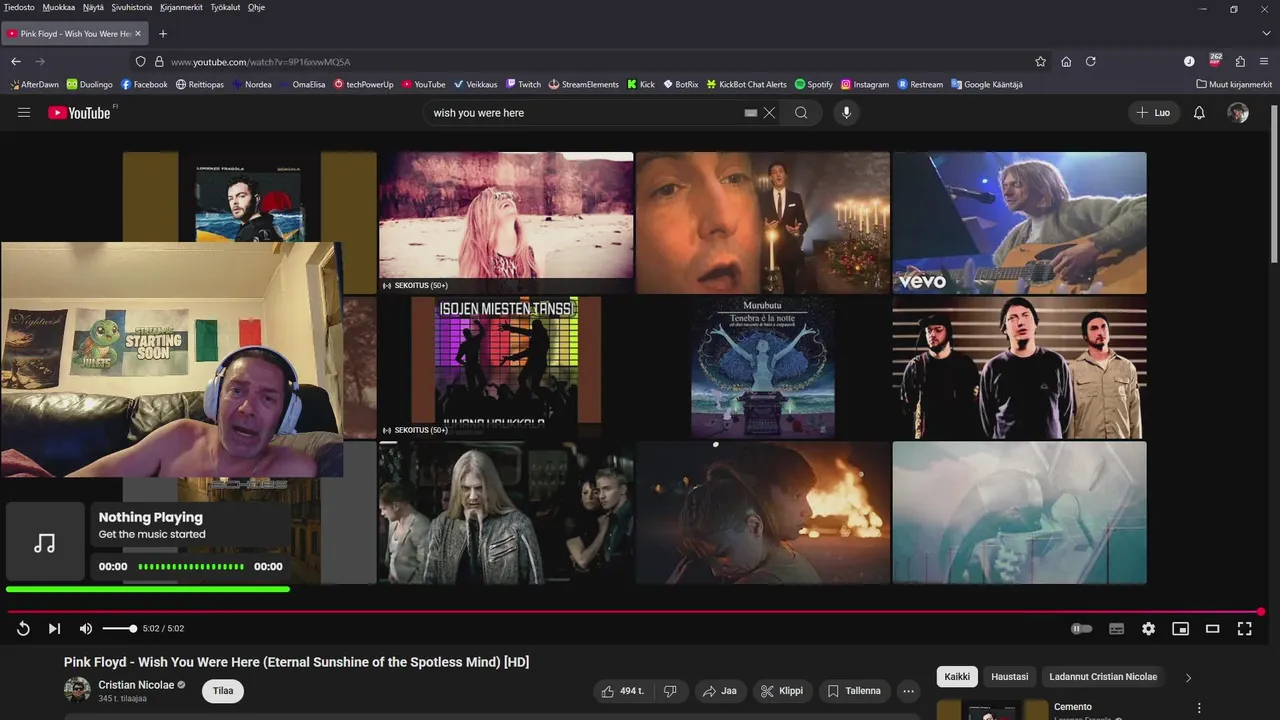Open a new browser tab
Image resolution: width=1280 pixels, height=720 pixels.
click(x=163, y=33)
